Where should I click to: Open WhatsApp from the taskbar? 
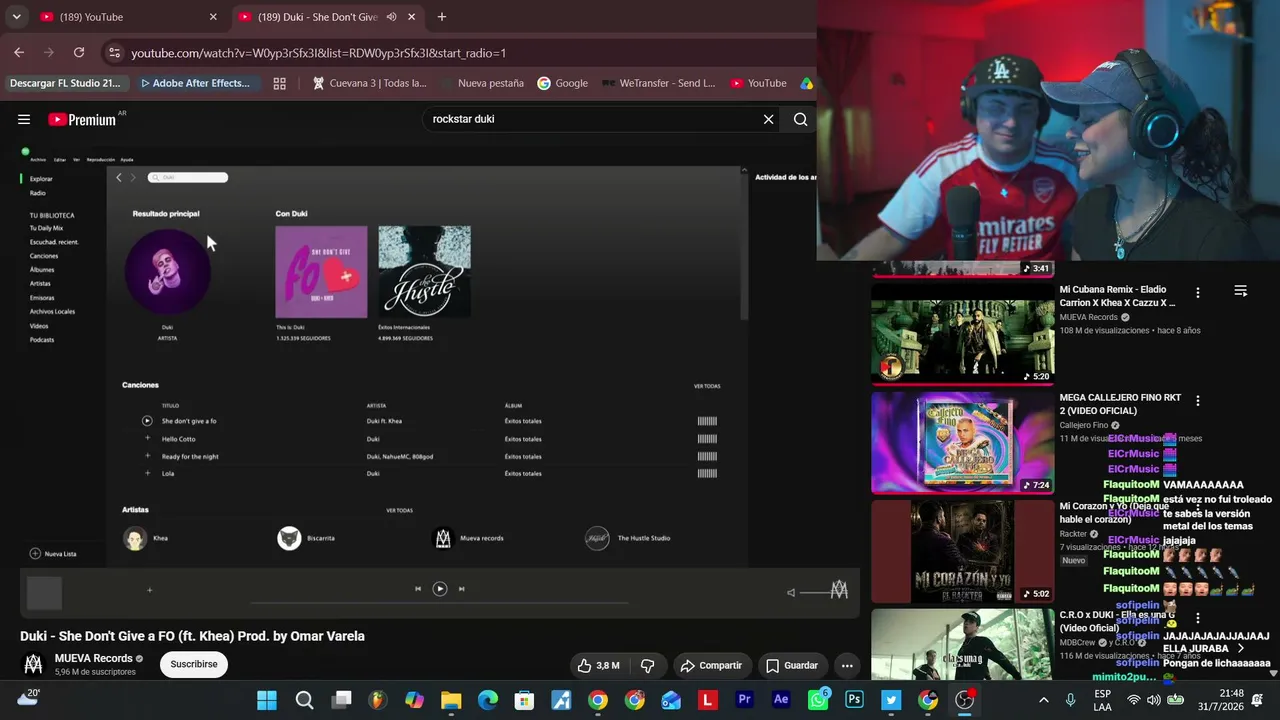point(818,700)
